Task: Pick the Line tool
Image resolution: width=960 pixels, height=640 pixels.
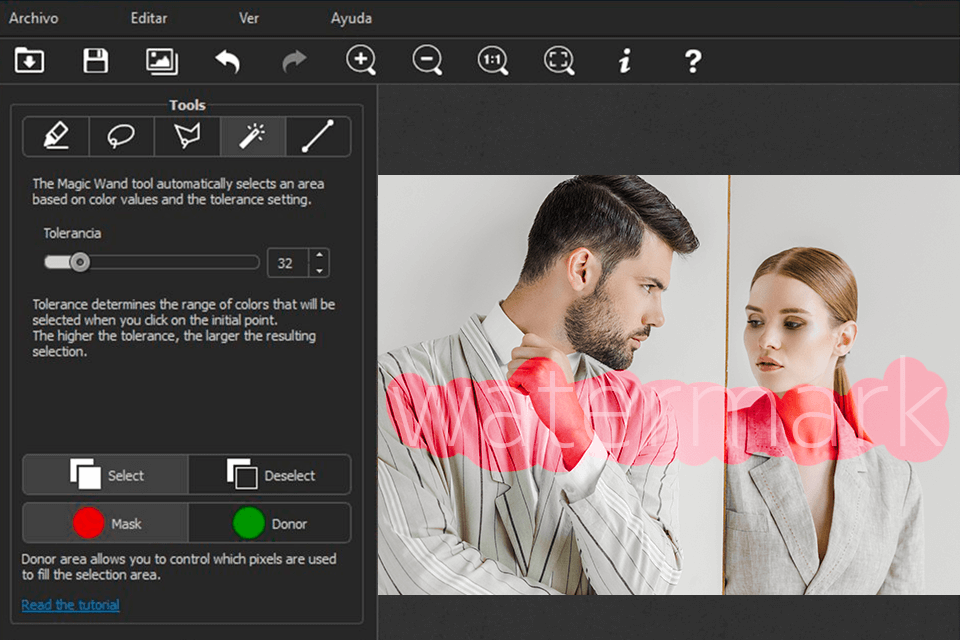Action: [317, 137]
